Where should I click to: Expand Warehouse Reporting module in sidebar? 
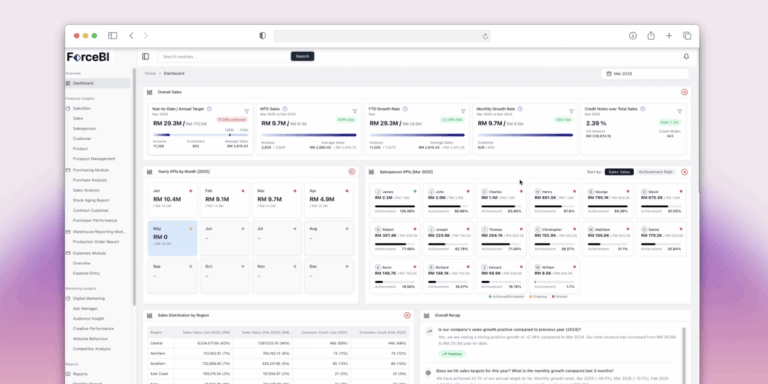[x=98, y=232]
